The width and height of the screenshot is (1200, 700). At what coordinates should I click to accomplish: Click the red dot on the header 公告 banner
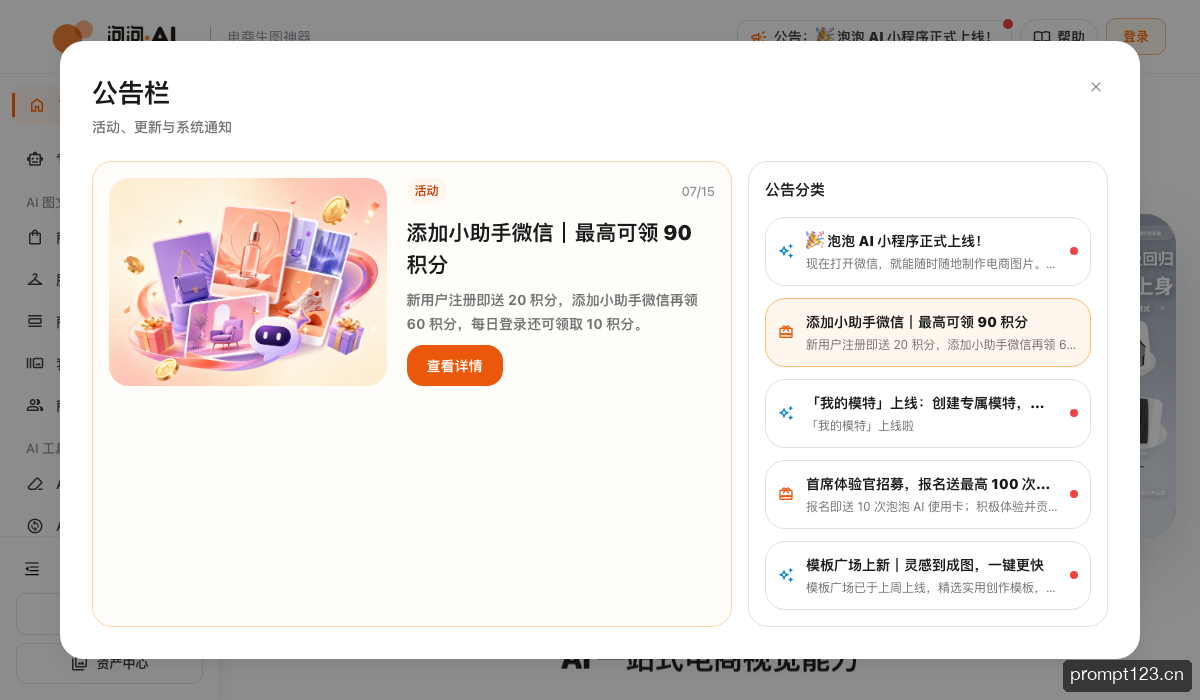pyautogui.click(x=1008, y=23)
